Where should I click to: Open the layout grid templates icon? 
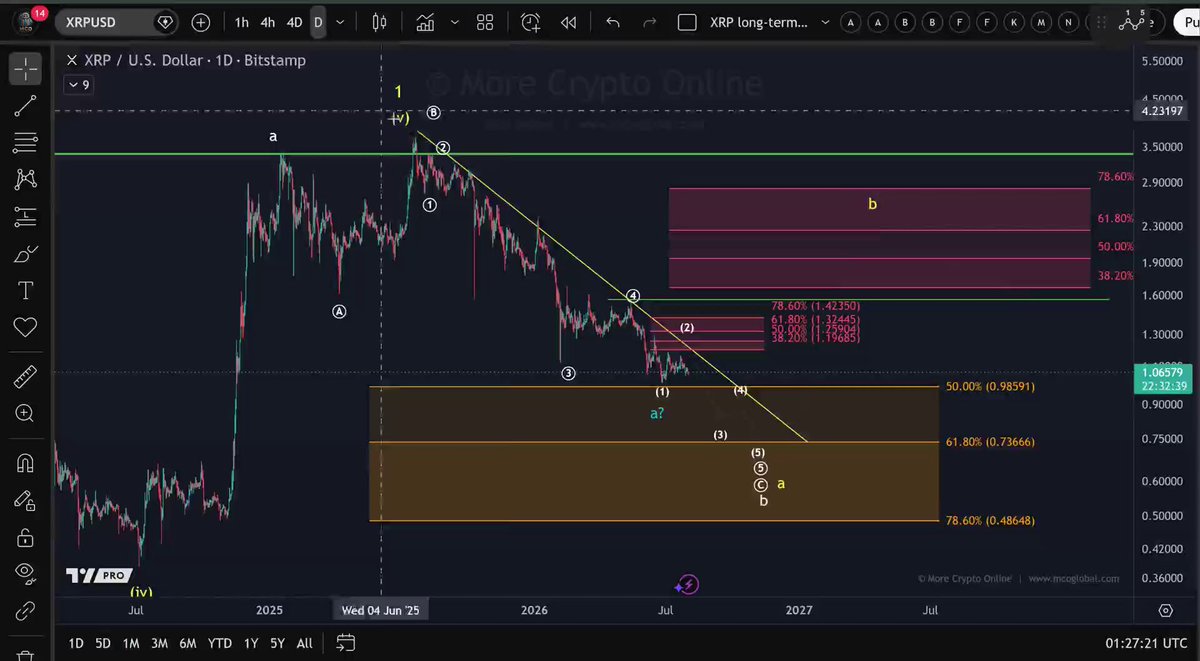click(485, 22)
